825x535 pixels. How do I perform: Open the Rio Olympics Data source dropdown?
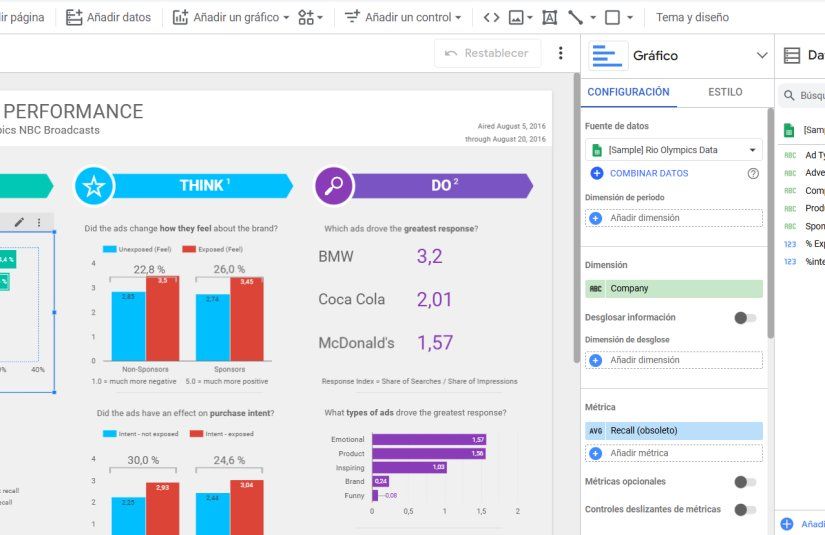tap(673, 150)
